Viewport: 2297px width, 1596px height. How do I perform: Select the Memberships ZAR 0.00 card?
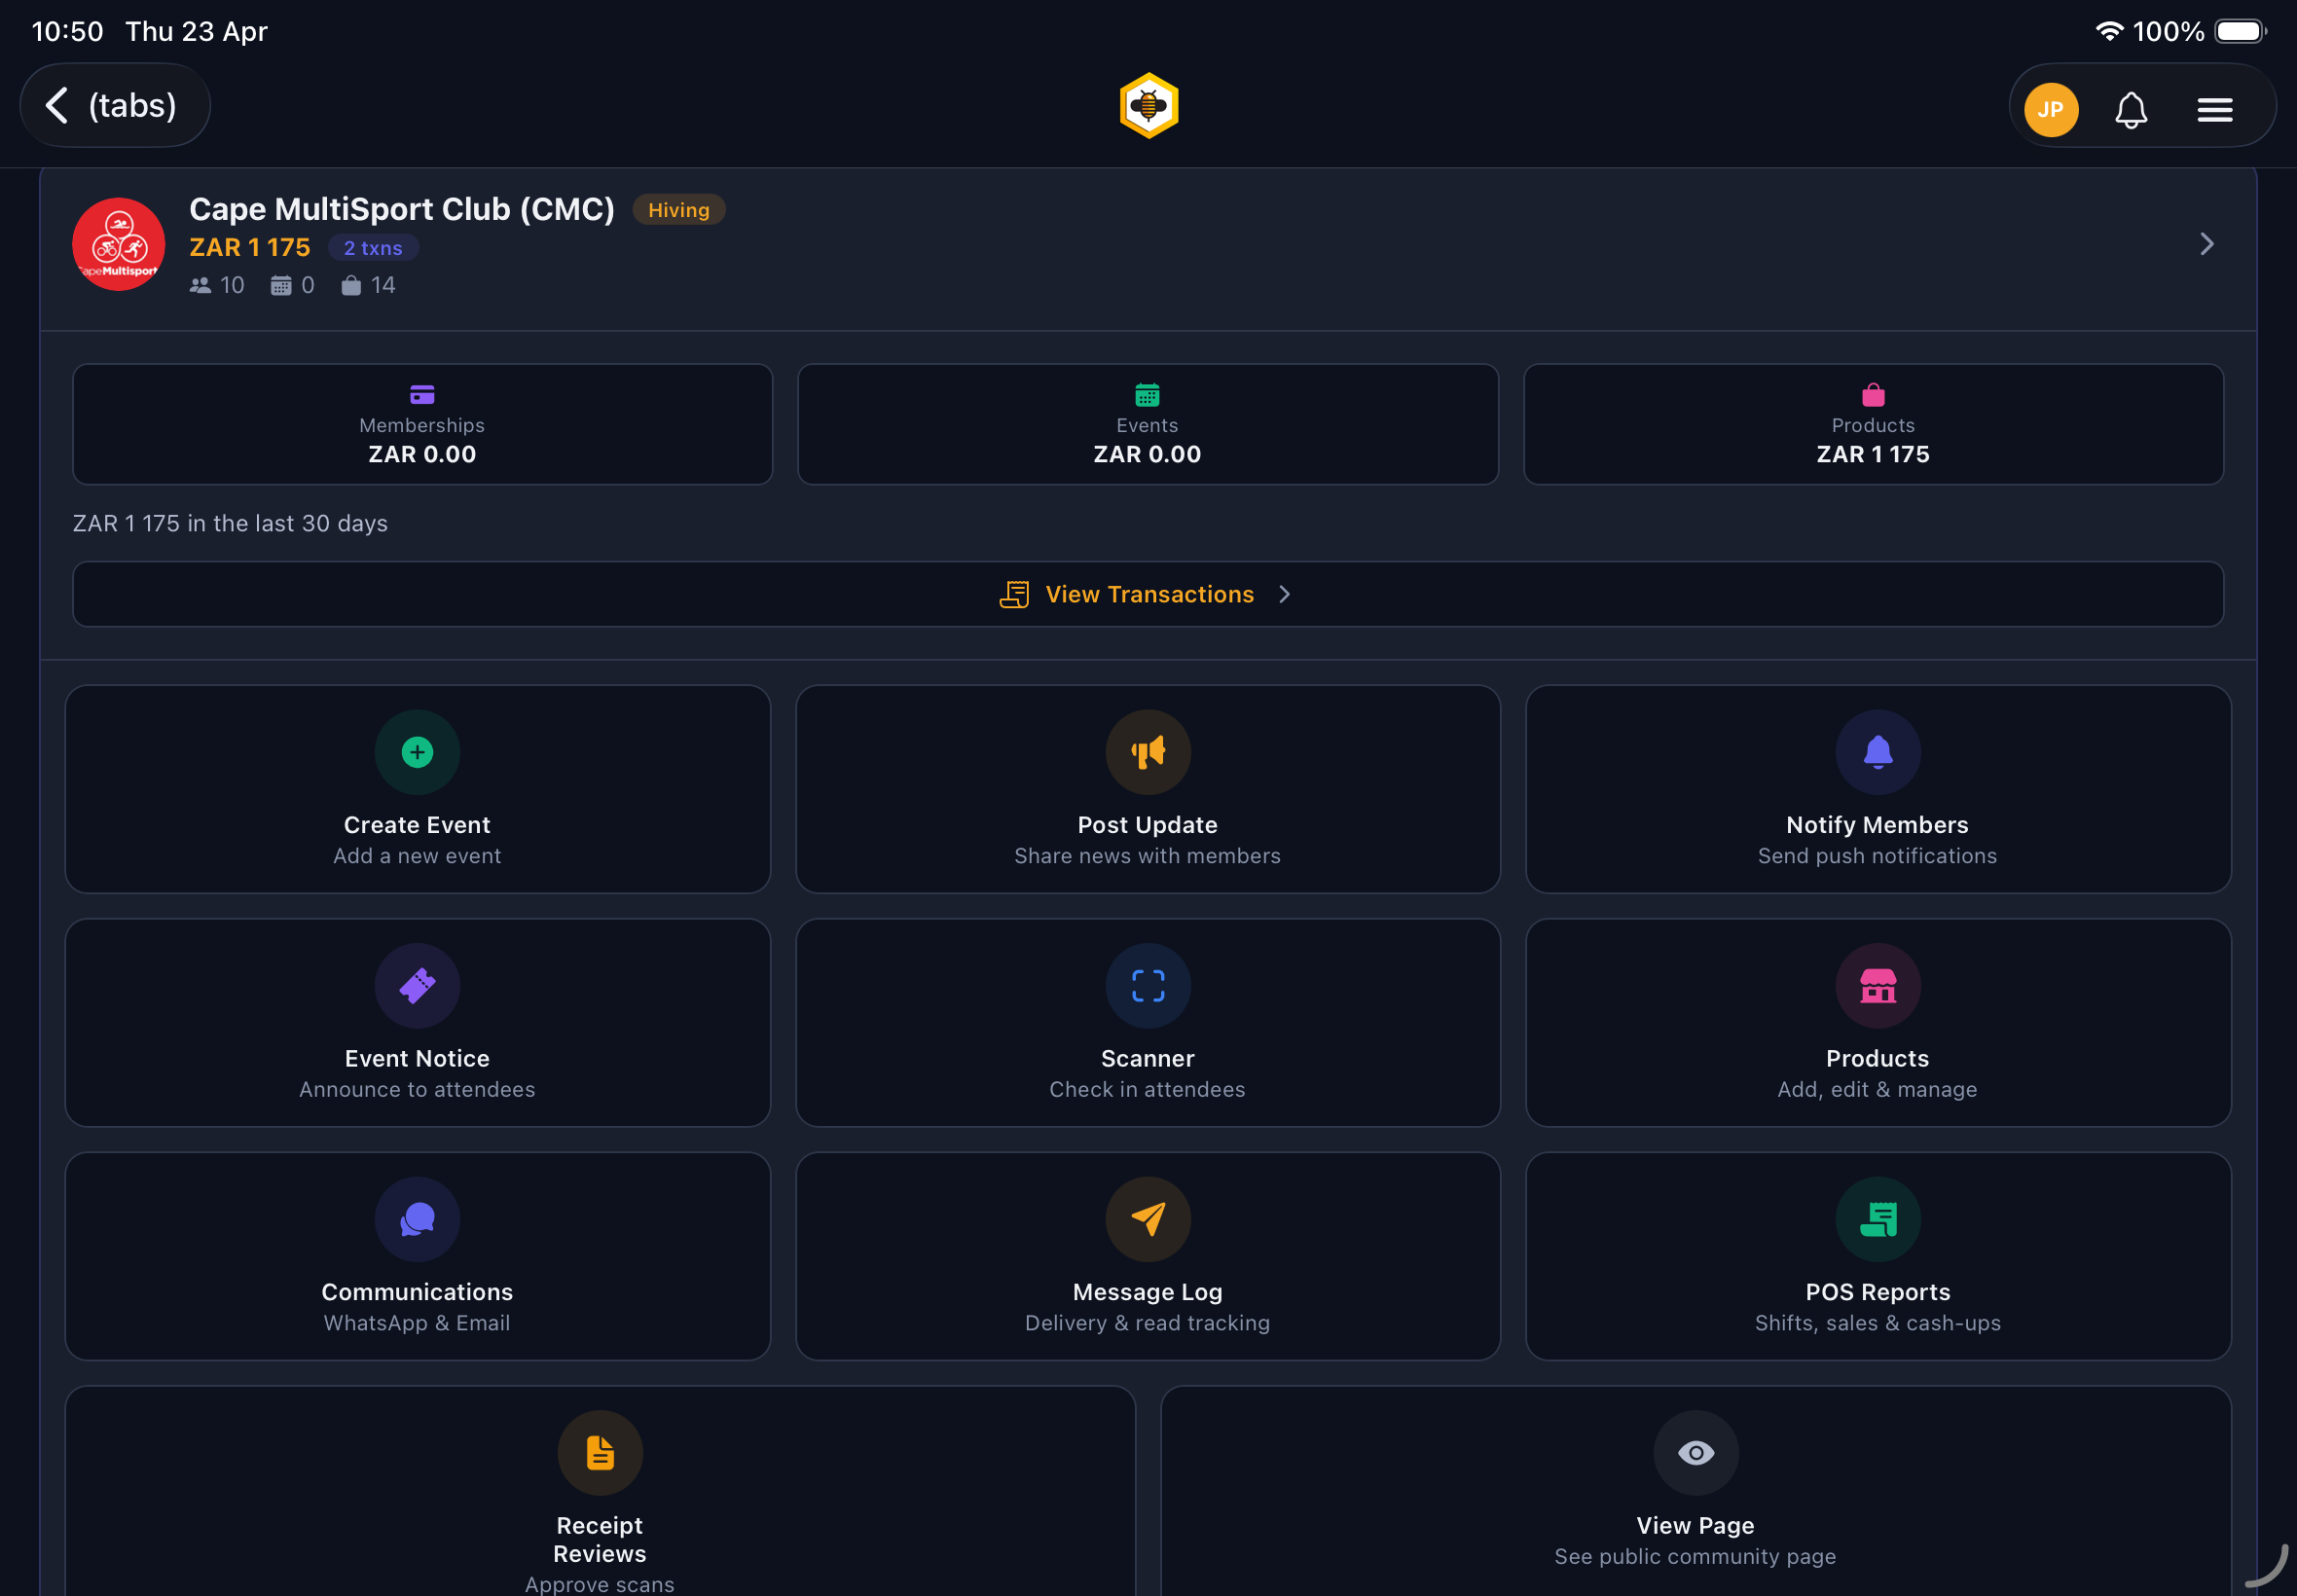coord(421,424)
